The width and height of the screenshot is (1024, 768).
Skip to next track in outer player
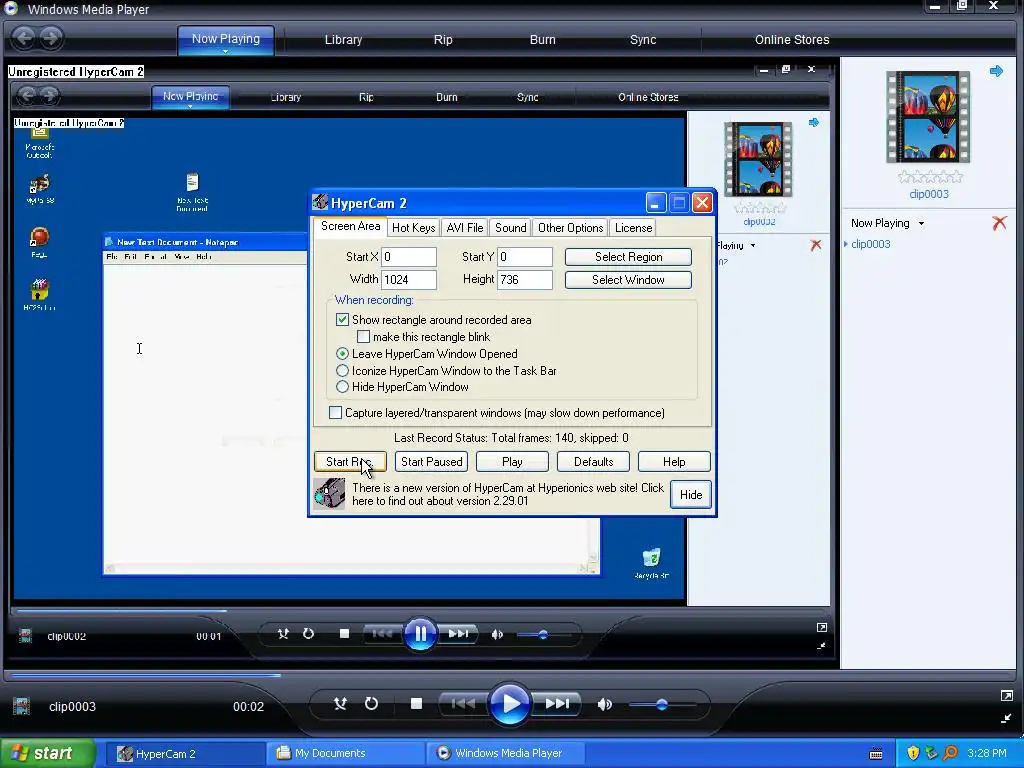click(557, 703)
